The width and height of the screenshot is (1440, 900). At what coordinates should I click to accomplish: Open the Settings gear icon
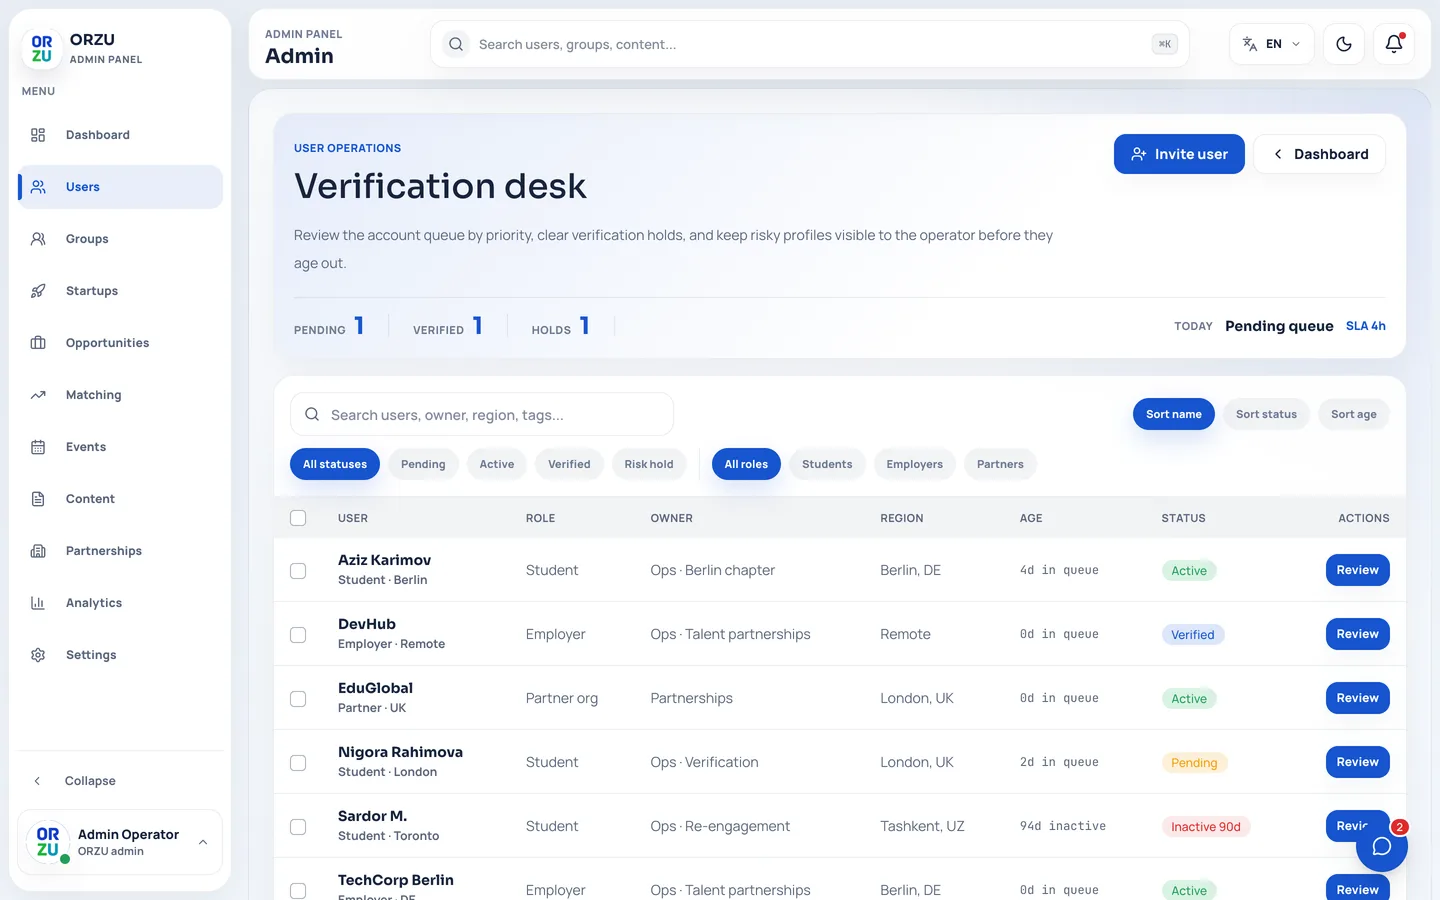[x=38, y=655]
